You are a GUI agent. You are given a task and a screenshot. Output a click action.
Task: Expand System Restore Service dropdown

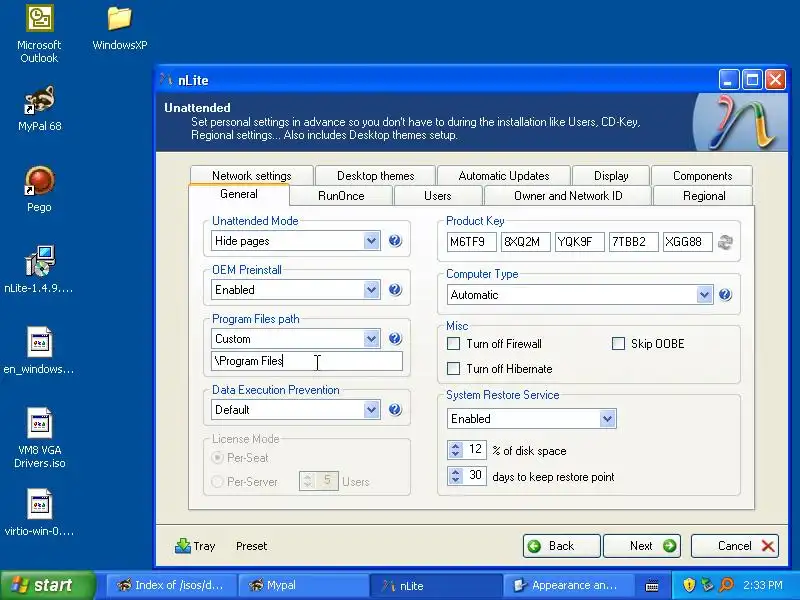tap(531, 419)
